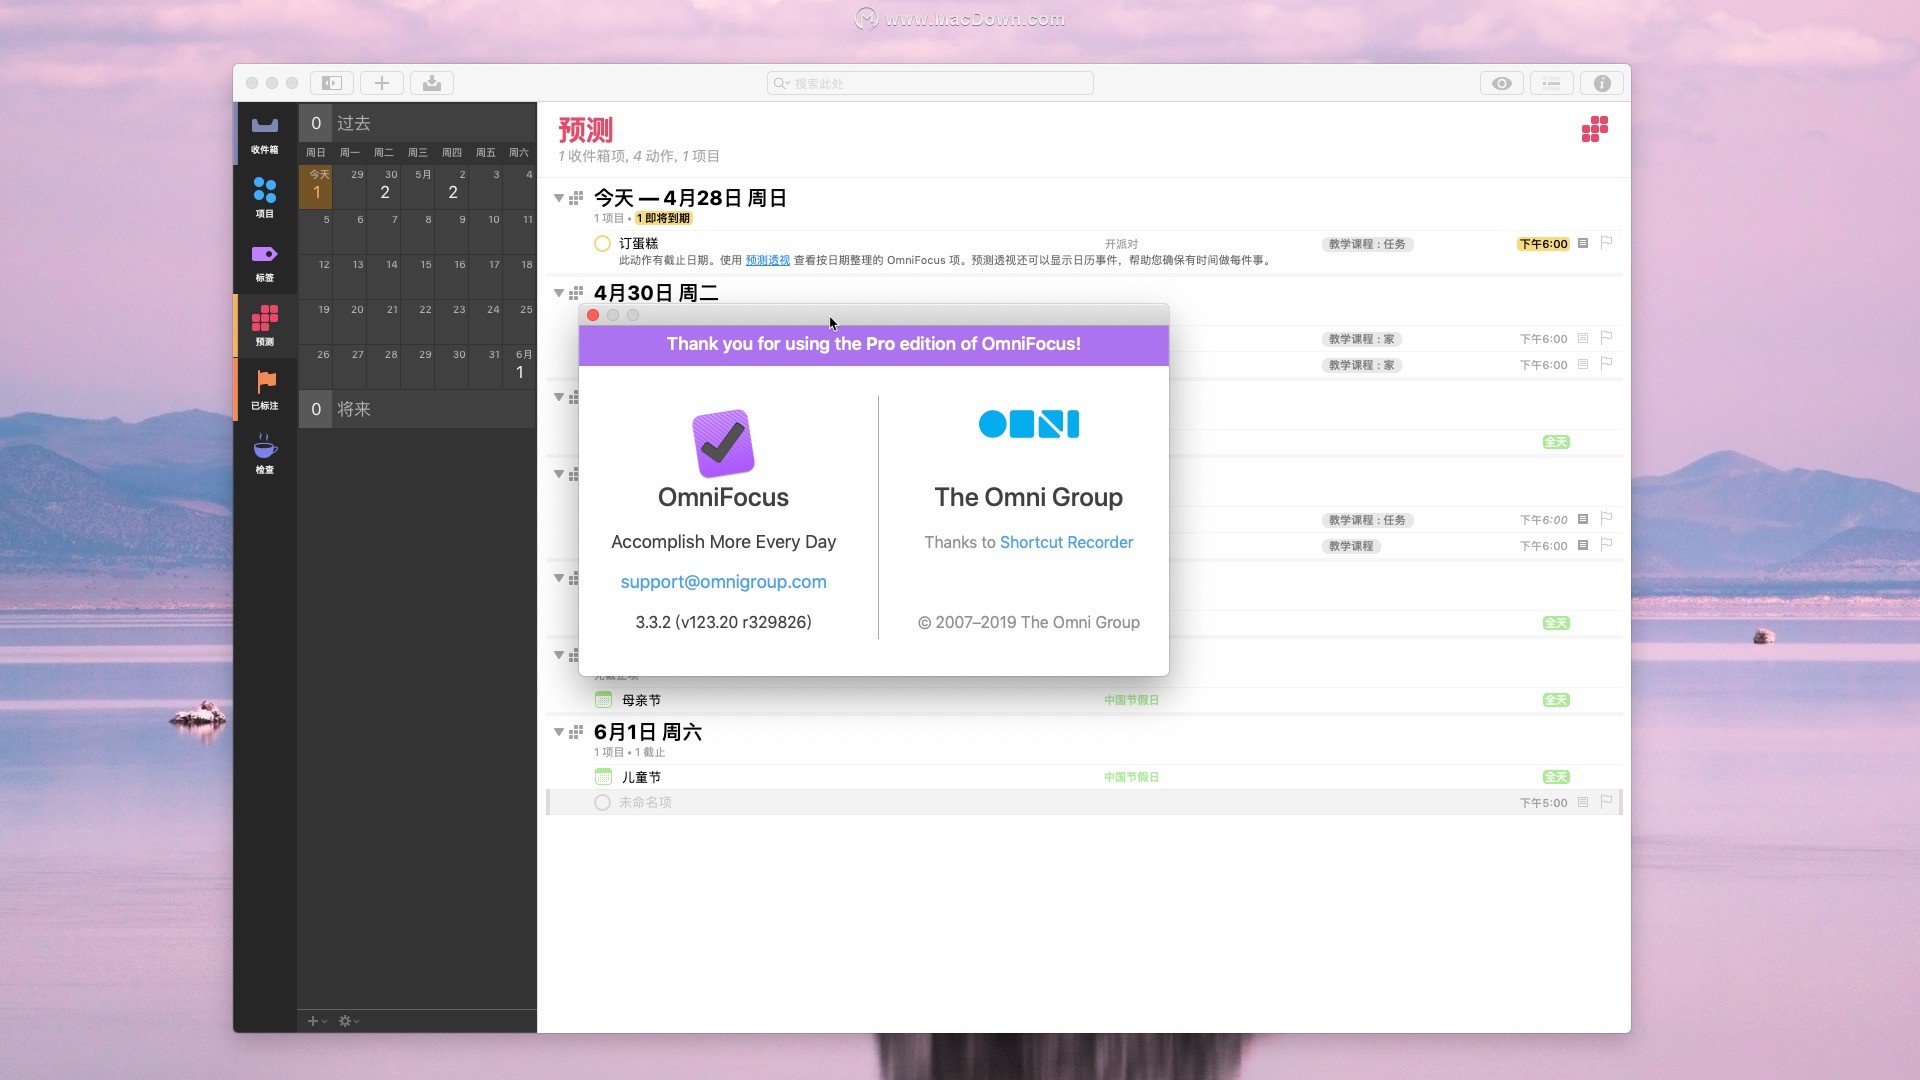Open the inspector with the info toolbar button
The height and width of the screenshot is (1080, 1920).
click(1602, 83)
